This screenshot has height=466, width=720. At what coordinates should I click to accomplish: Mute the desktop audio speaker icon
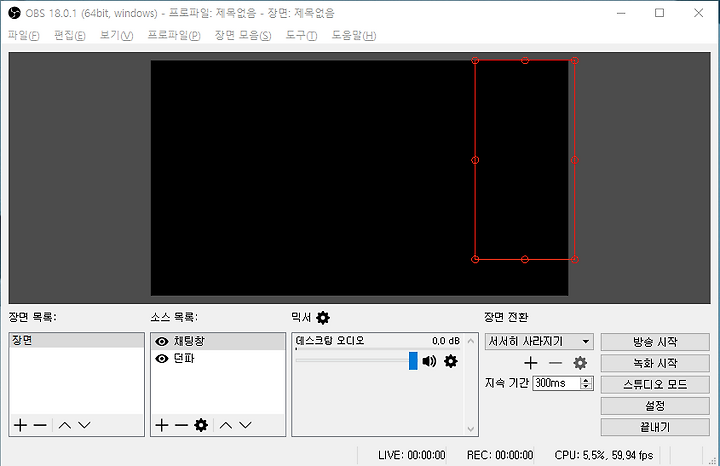[x=429, y=361]
